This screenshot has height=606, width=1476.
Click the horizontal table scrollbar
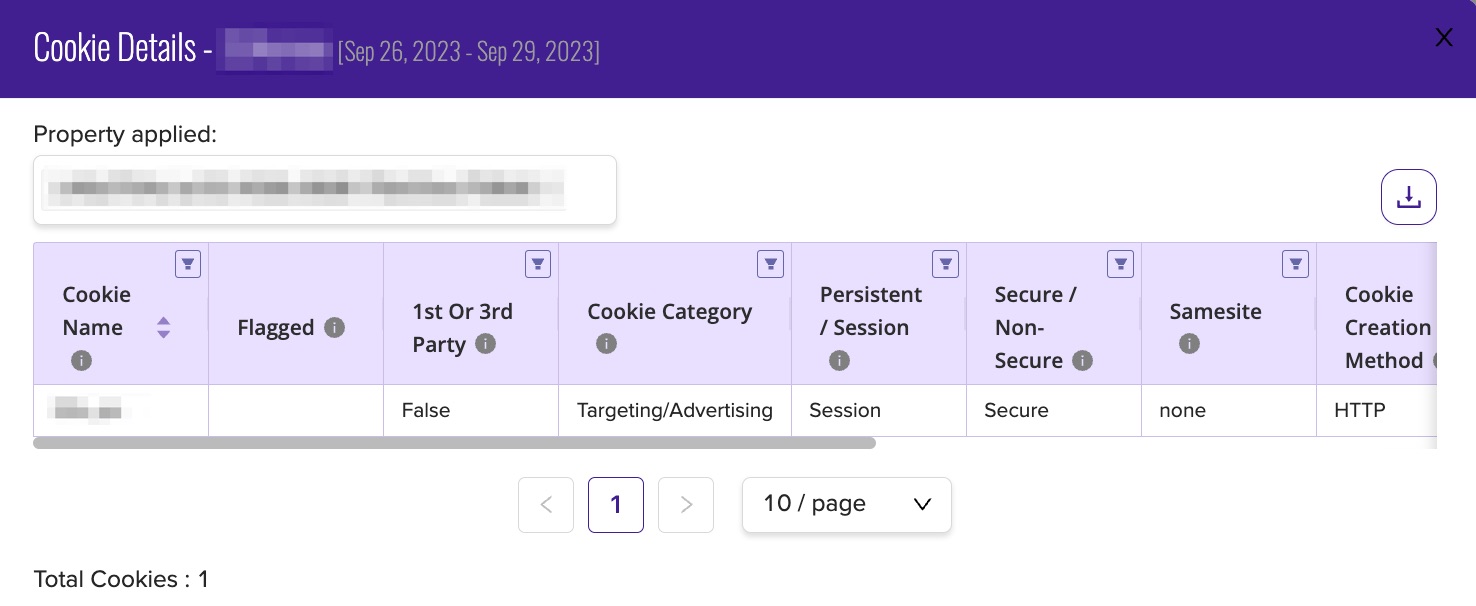455,442
